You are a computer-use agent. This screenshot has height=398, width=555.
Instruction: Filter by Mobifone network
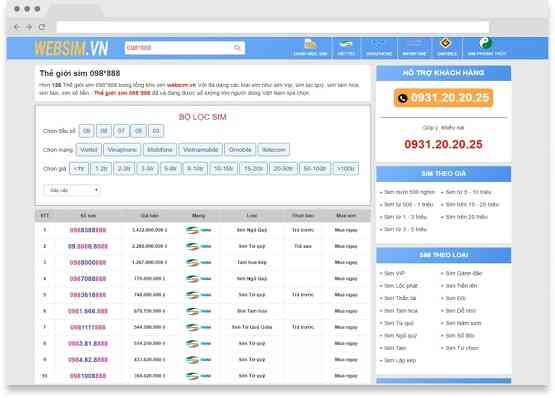coord(160,150)
